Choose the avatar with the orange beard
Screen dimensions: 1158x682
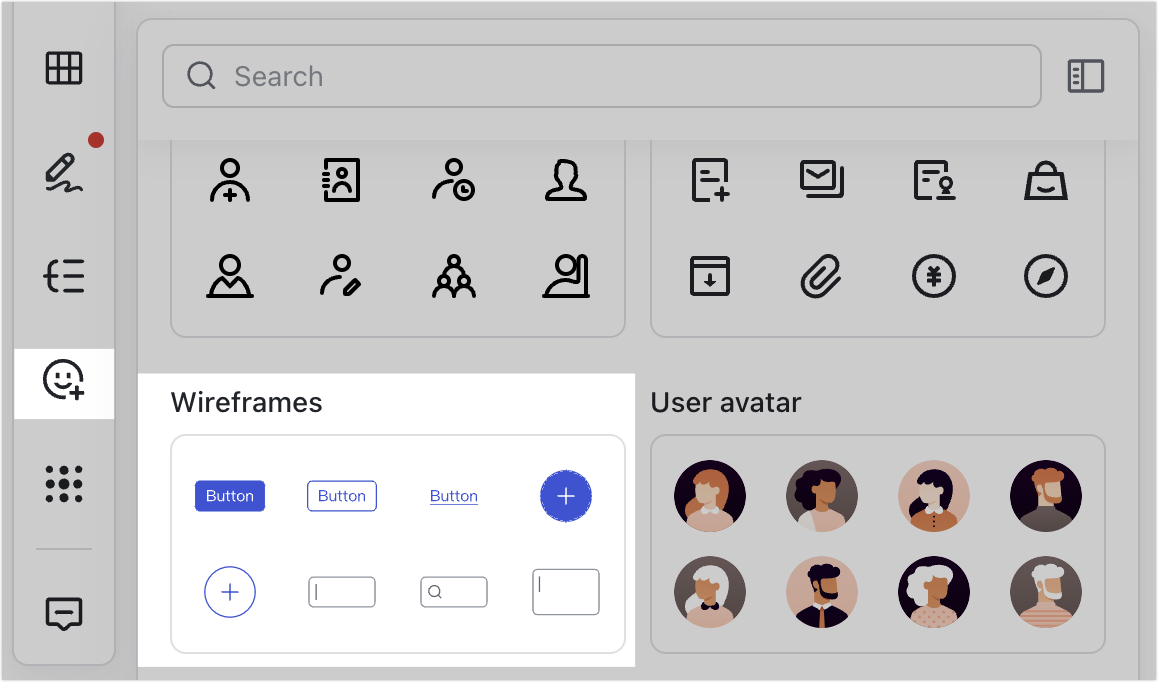tap(1046, 495)
